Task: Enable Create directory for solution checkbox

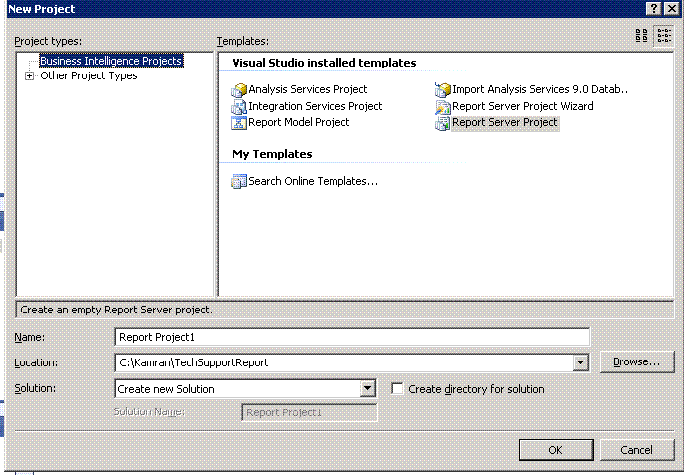Action: pyautogui.click(x=397, y=389)
